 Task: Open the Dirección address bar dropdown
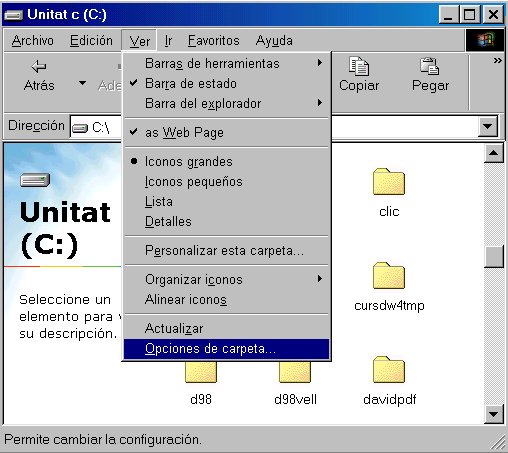pyautogui.click(x=487, y=126)
